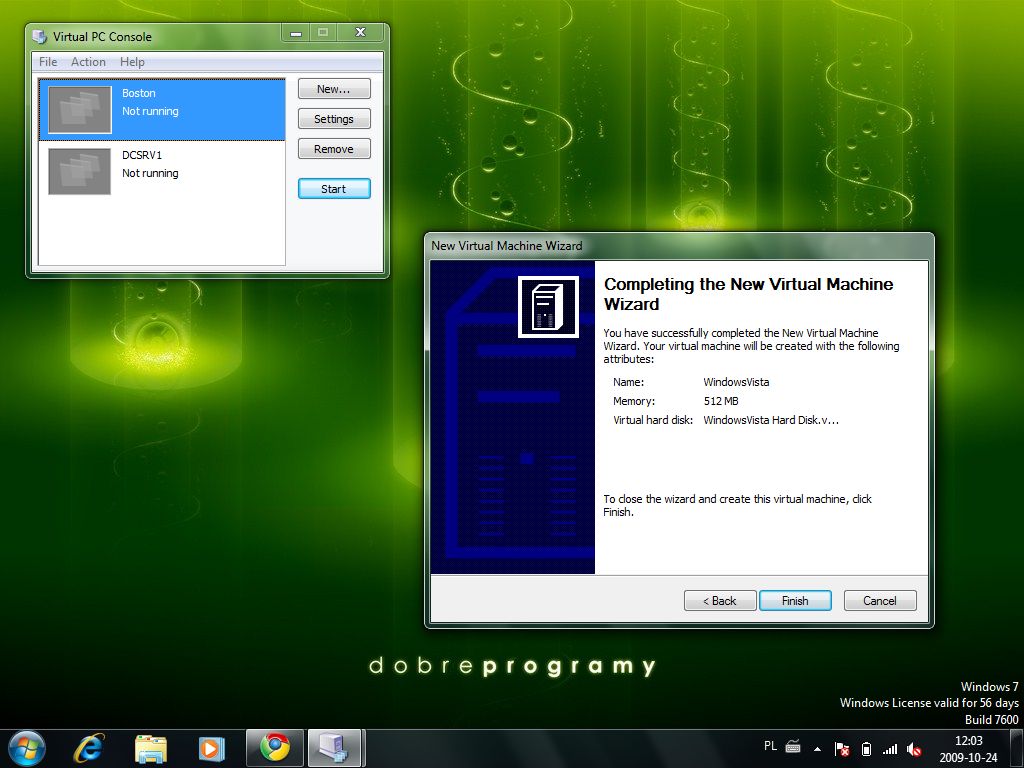Open Settings for the selected virtual machine
The width and height of the screenshot is (1024, 768).
(334, 119)
